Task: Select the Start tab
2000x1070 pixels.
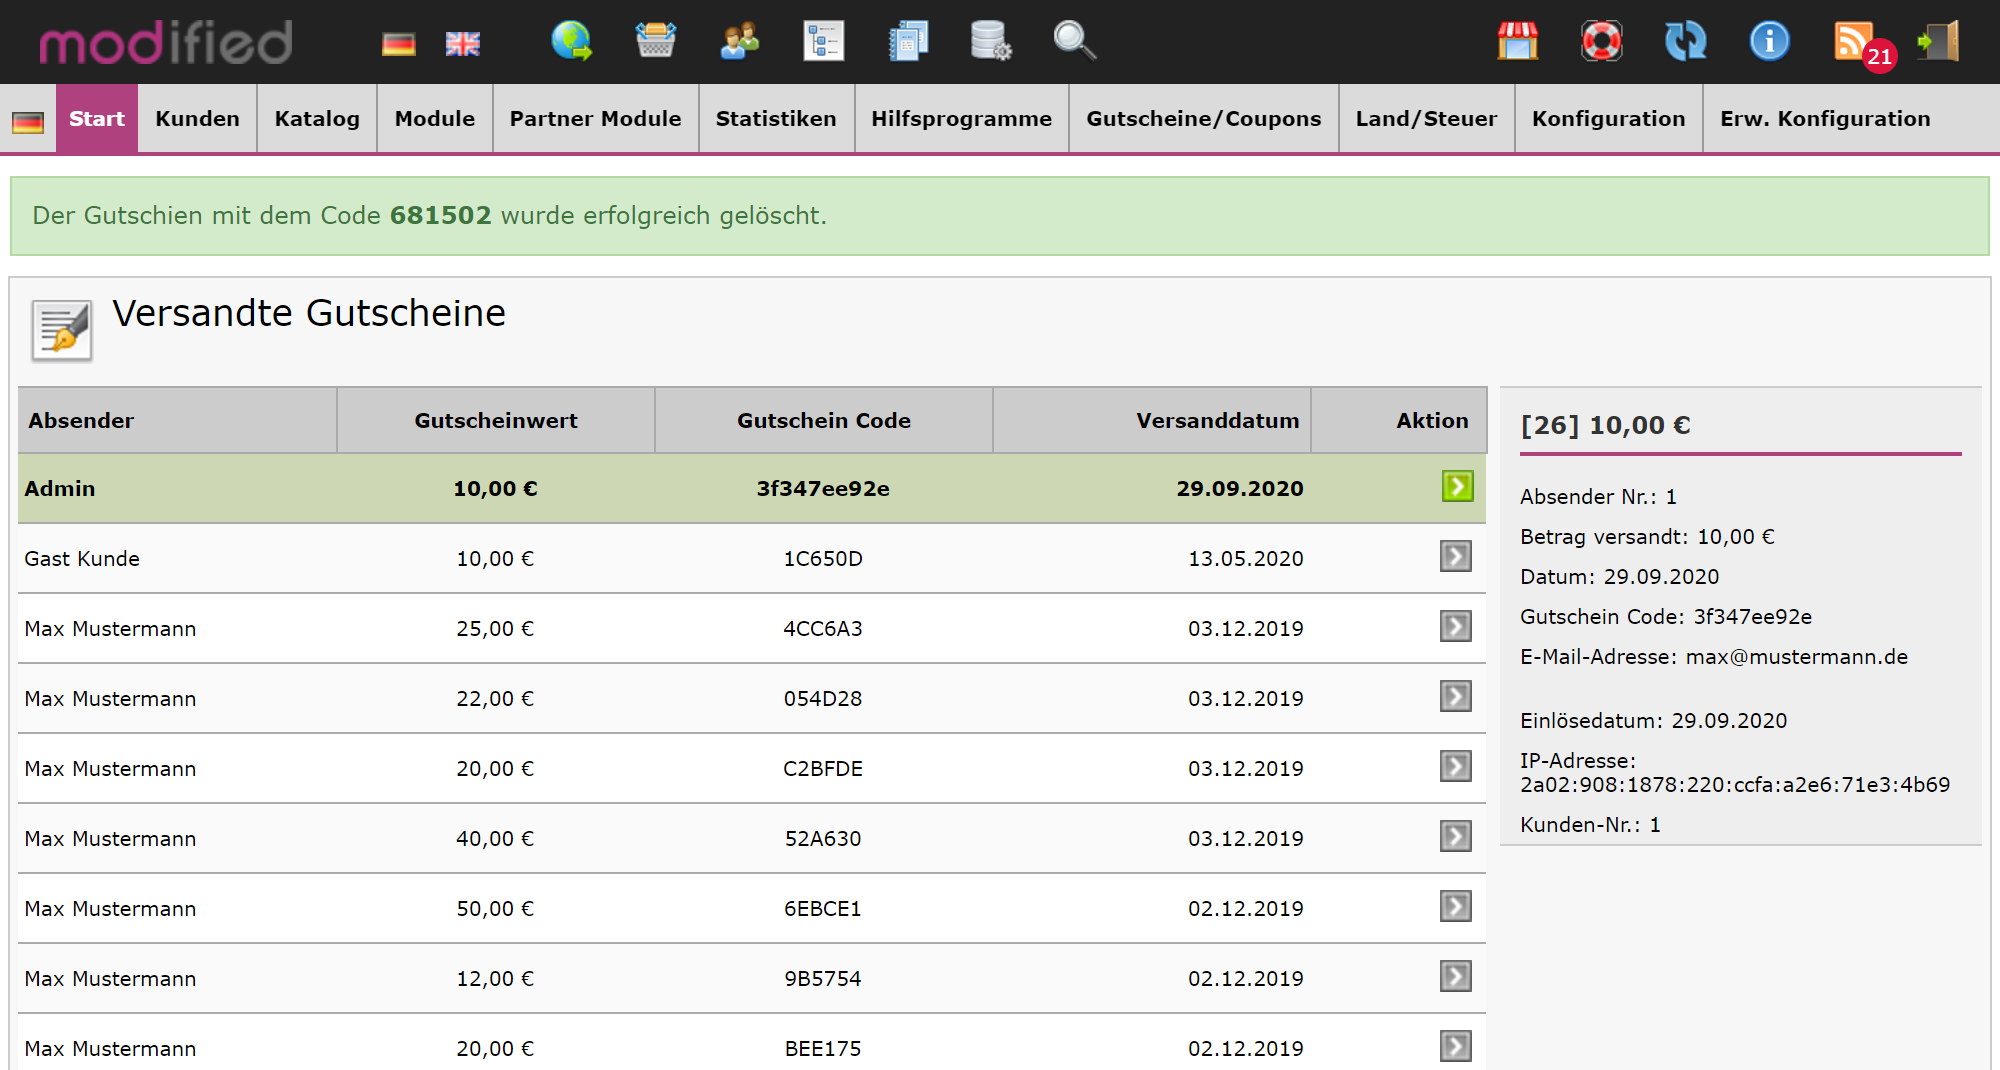Action: tap(97, 119)
